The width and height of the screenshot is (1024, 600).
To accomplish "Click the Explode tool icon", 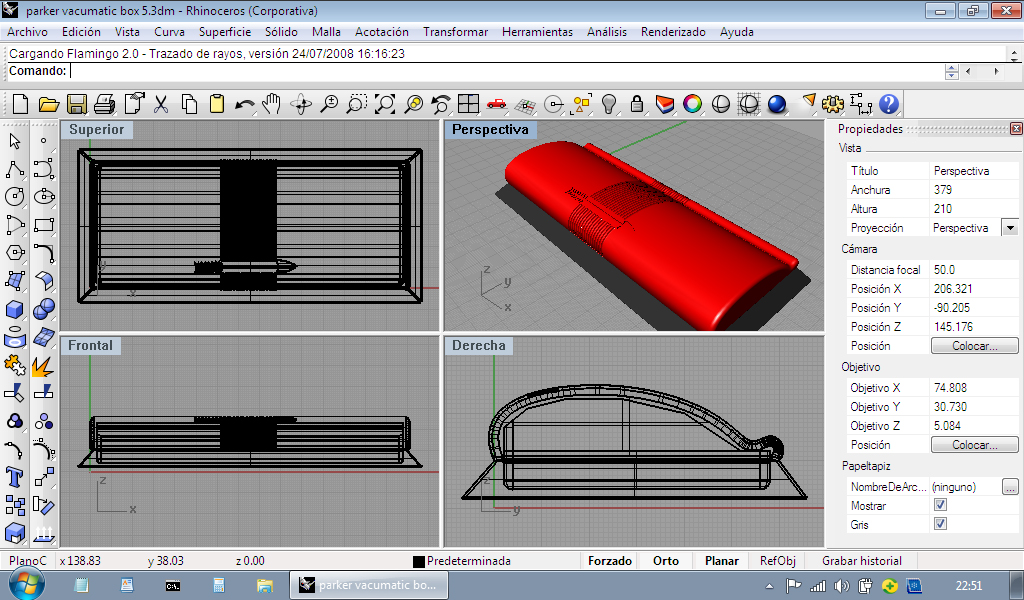I will coord(43,366).
